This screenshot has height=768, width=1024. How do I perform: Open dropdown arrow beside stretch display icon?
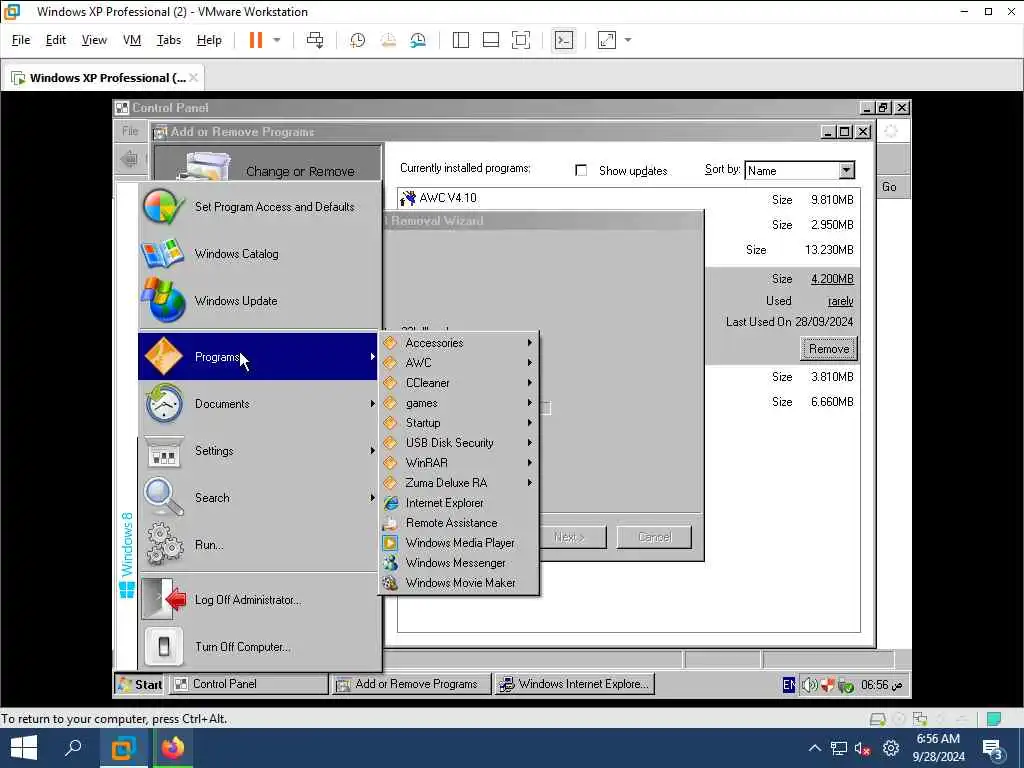click(x=628, y=40)
